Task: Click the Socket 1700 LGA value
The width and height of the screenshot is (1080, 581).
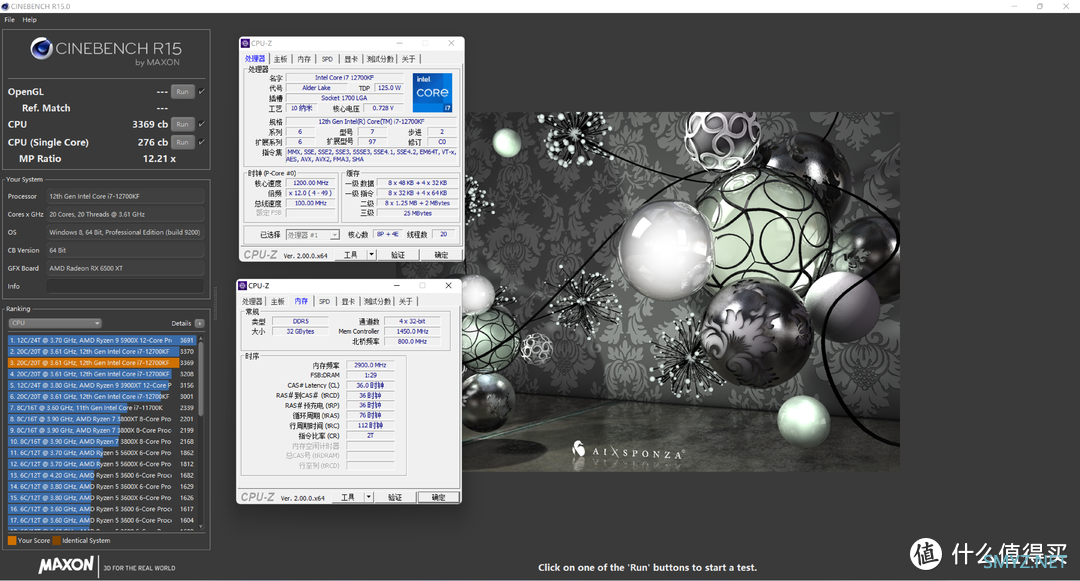Action: pyautogui.click(x=344, y=98)
